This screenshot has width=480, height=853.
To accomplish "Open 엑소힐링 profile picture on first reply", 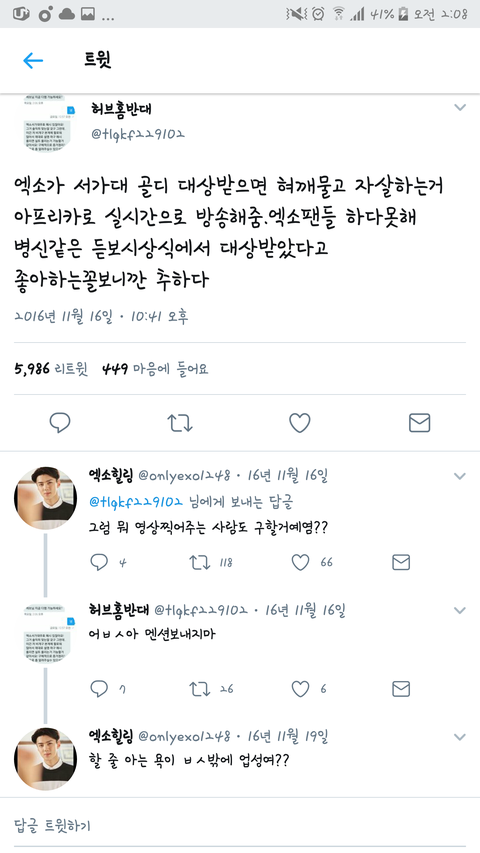I will click(45, 498).
